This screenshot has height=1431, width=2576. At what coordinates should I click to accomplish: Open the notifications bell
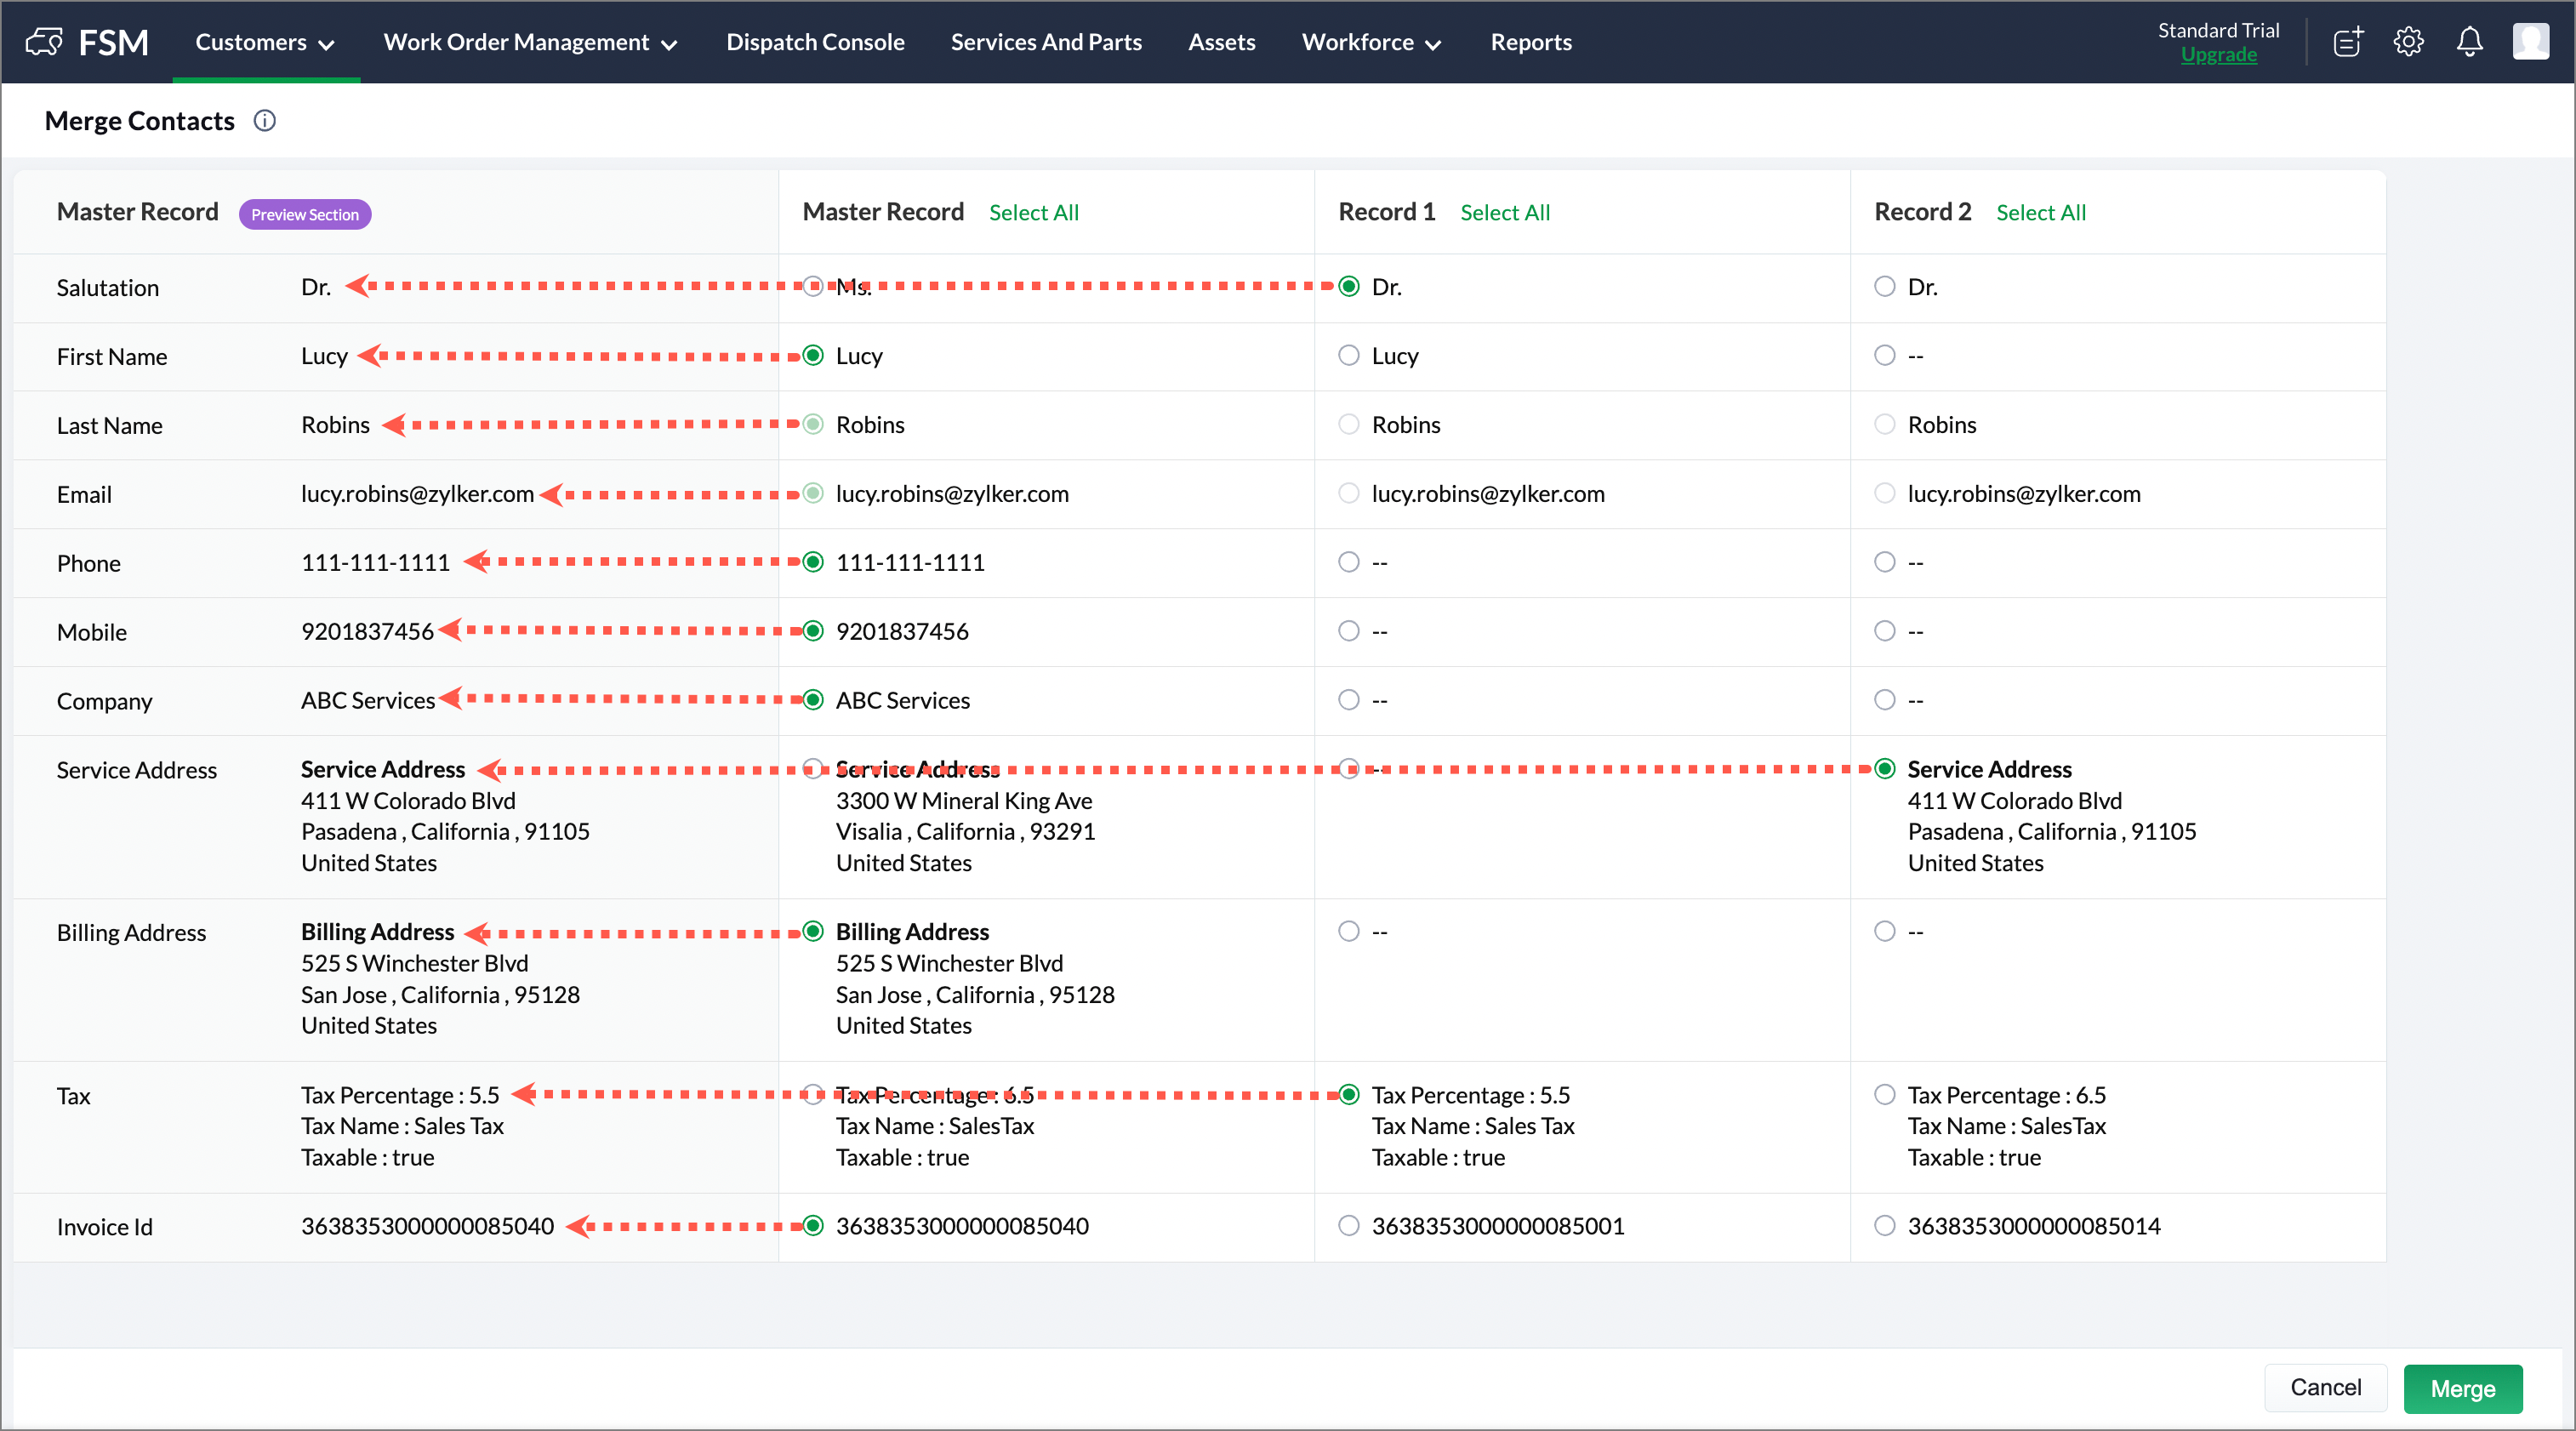point(2469,42)
